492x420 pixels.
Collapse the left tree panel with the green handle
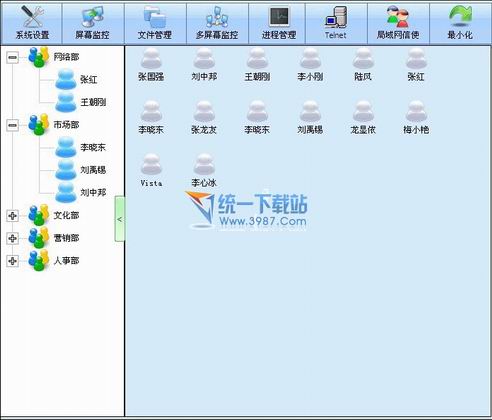[x=119, y=219]
